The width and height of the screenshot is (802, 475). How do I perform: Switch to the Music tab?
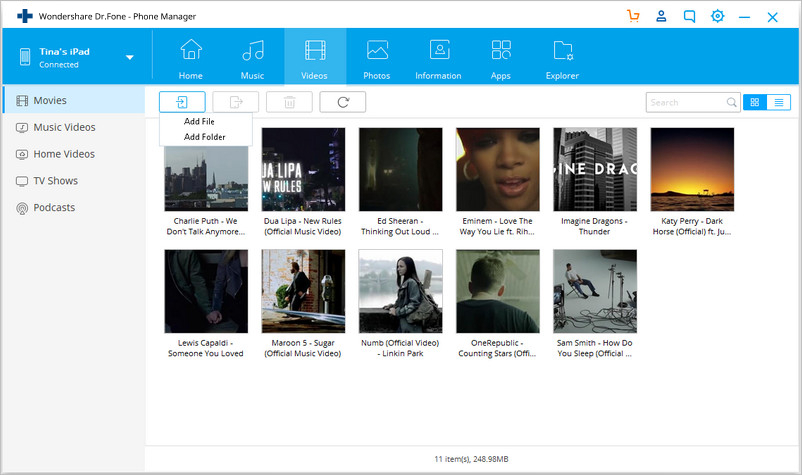(x=253, y=59)
